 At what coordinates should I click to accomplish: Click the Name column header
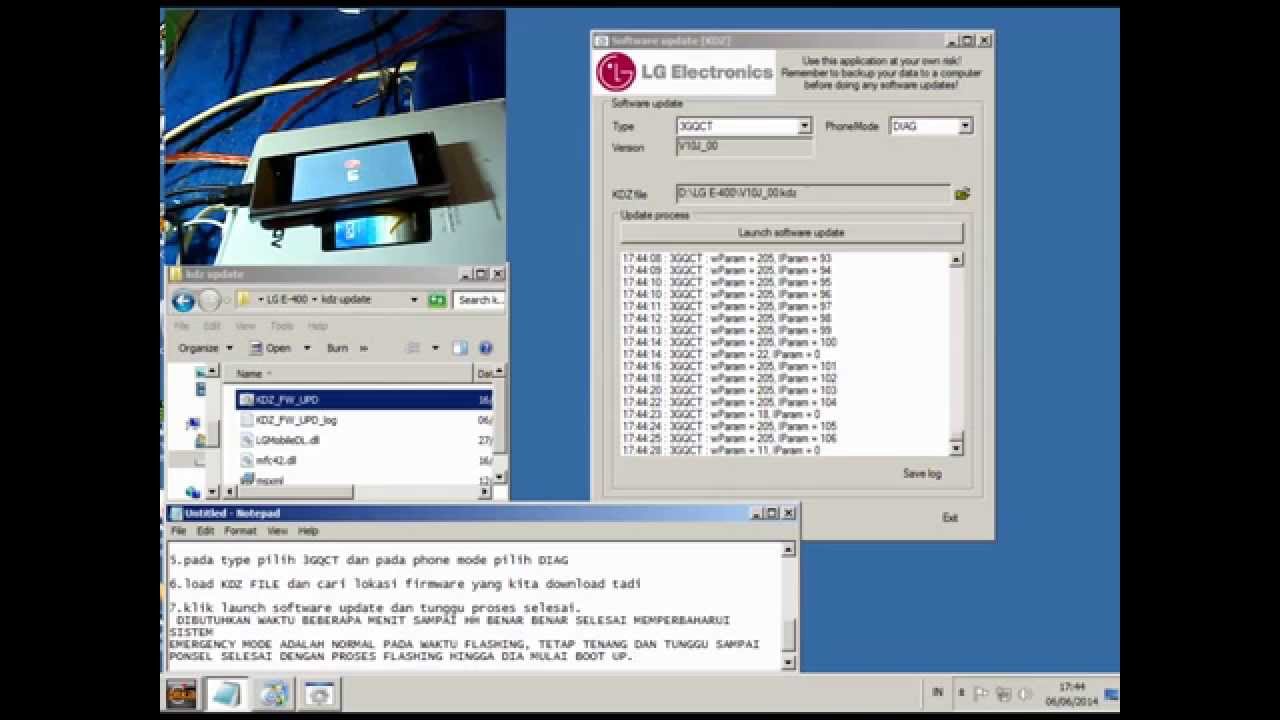pyautogui.click(x=348, y=373)
